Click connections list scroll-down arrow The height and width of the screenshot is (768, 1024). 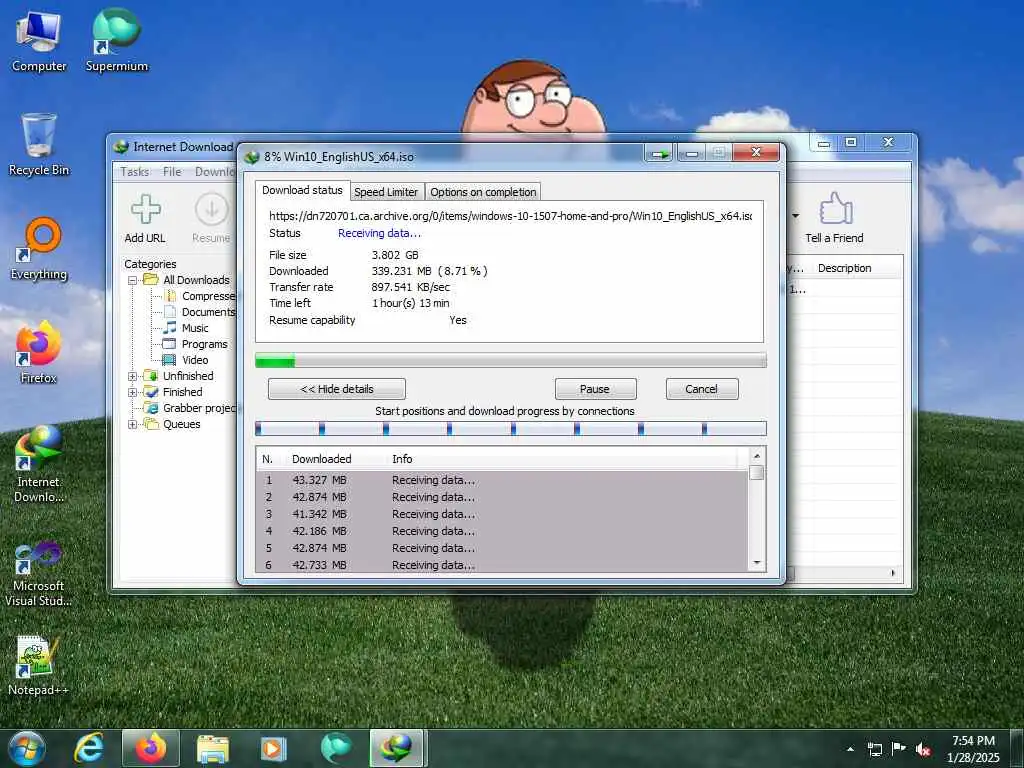pyautogui.click(x=757, y=563)
